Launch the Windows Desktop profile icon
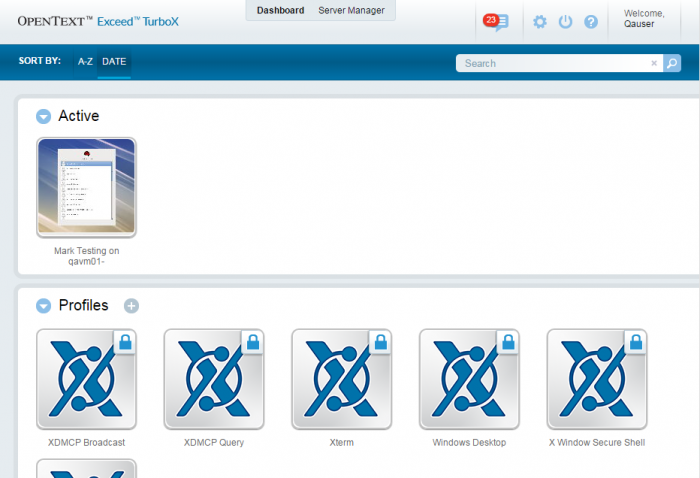The image size is (700, 478). click(469, 379)
